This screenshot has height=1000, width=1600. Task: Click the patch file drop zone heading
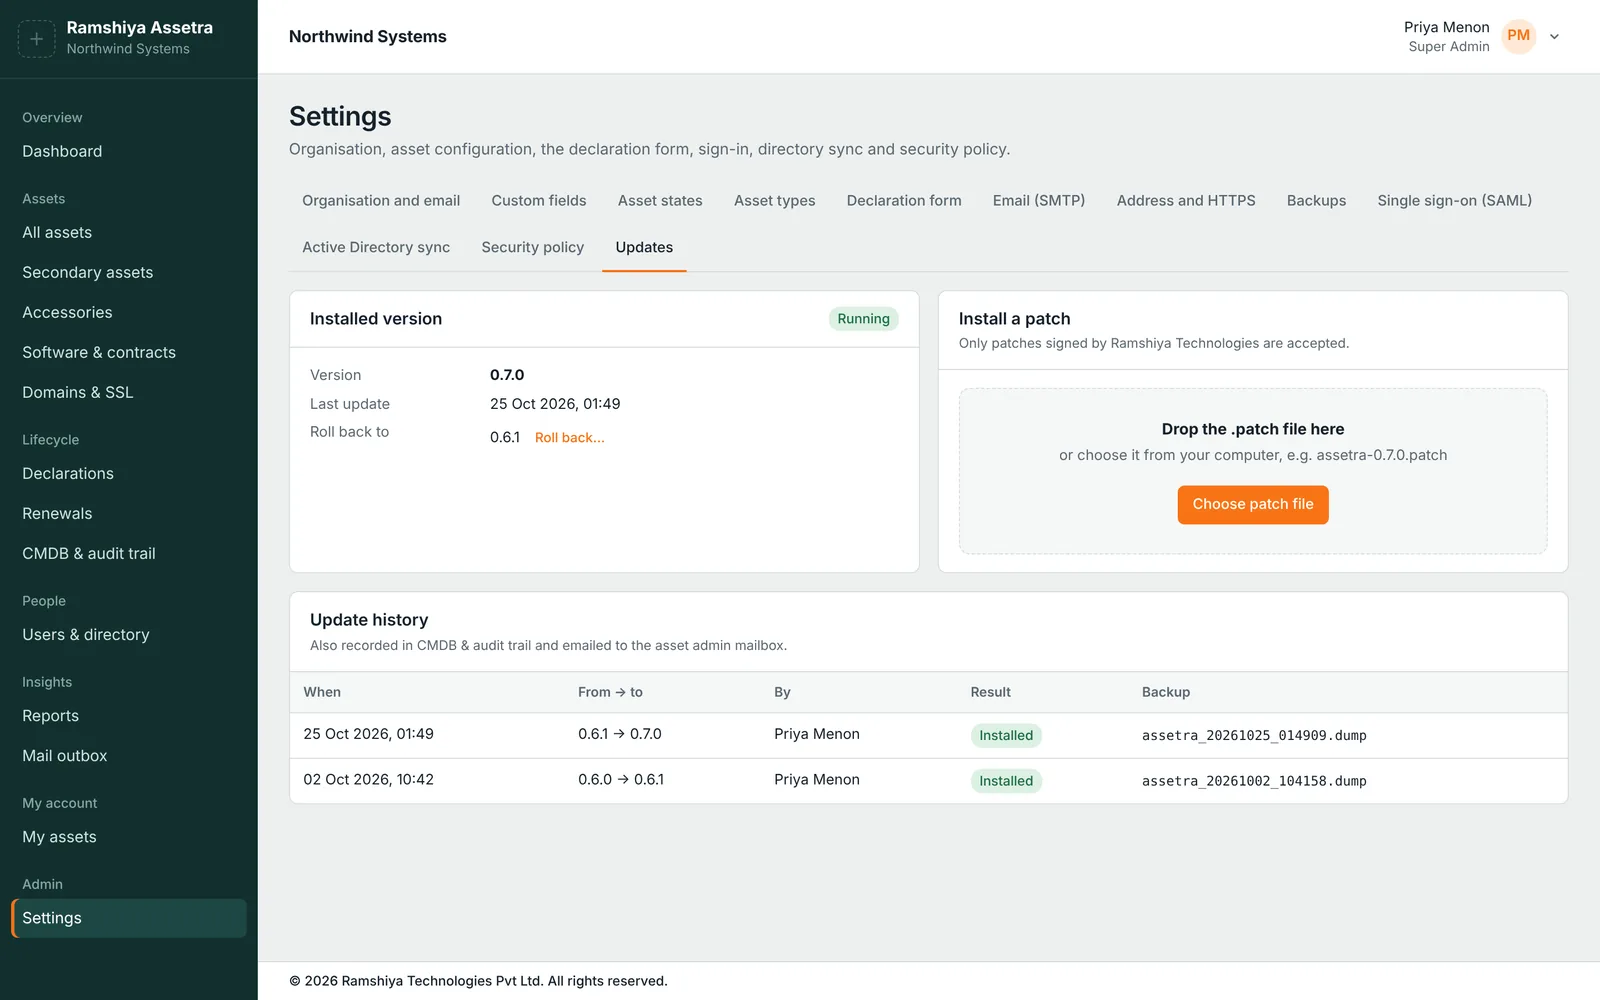1252,429
